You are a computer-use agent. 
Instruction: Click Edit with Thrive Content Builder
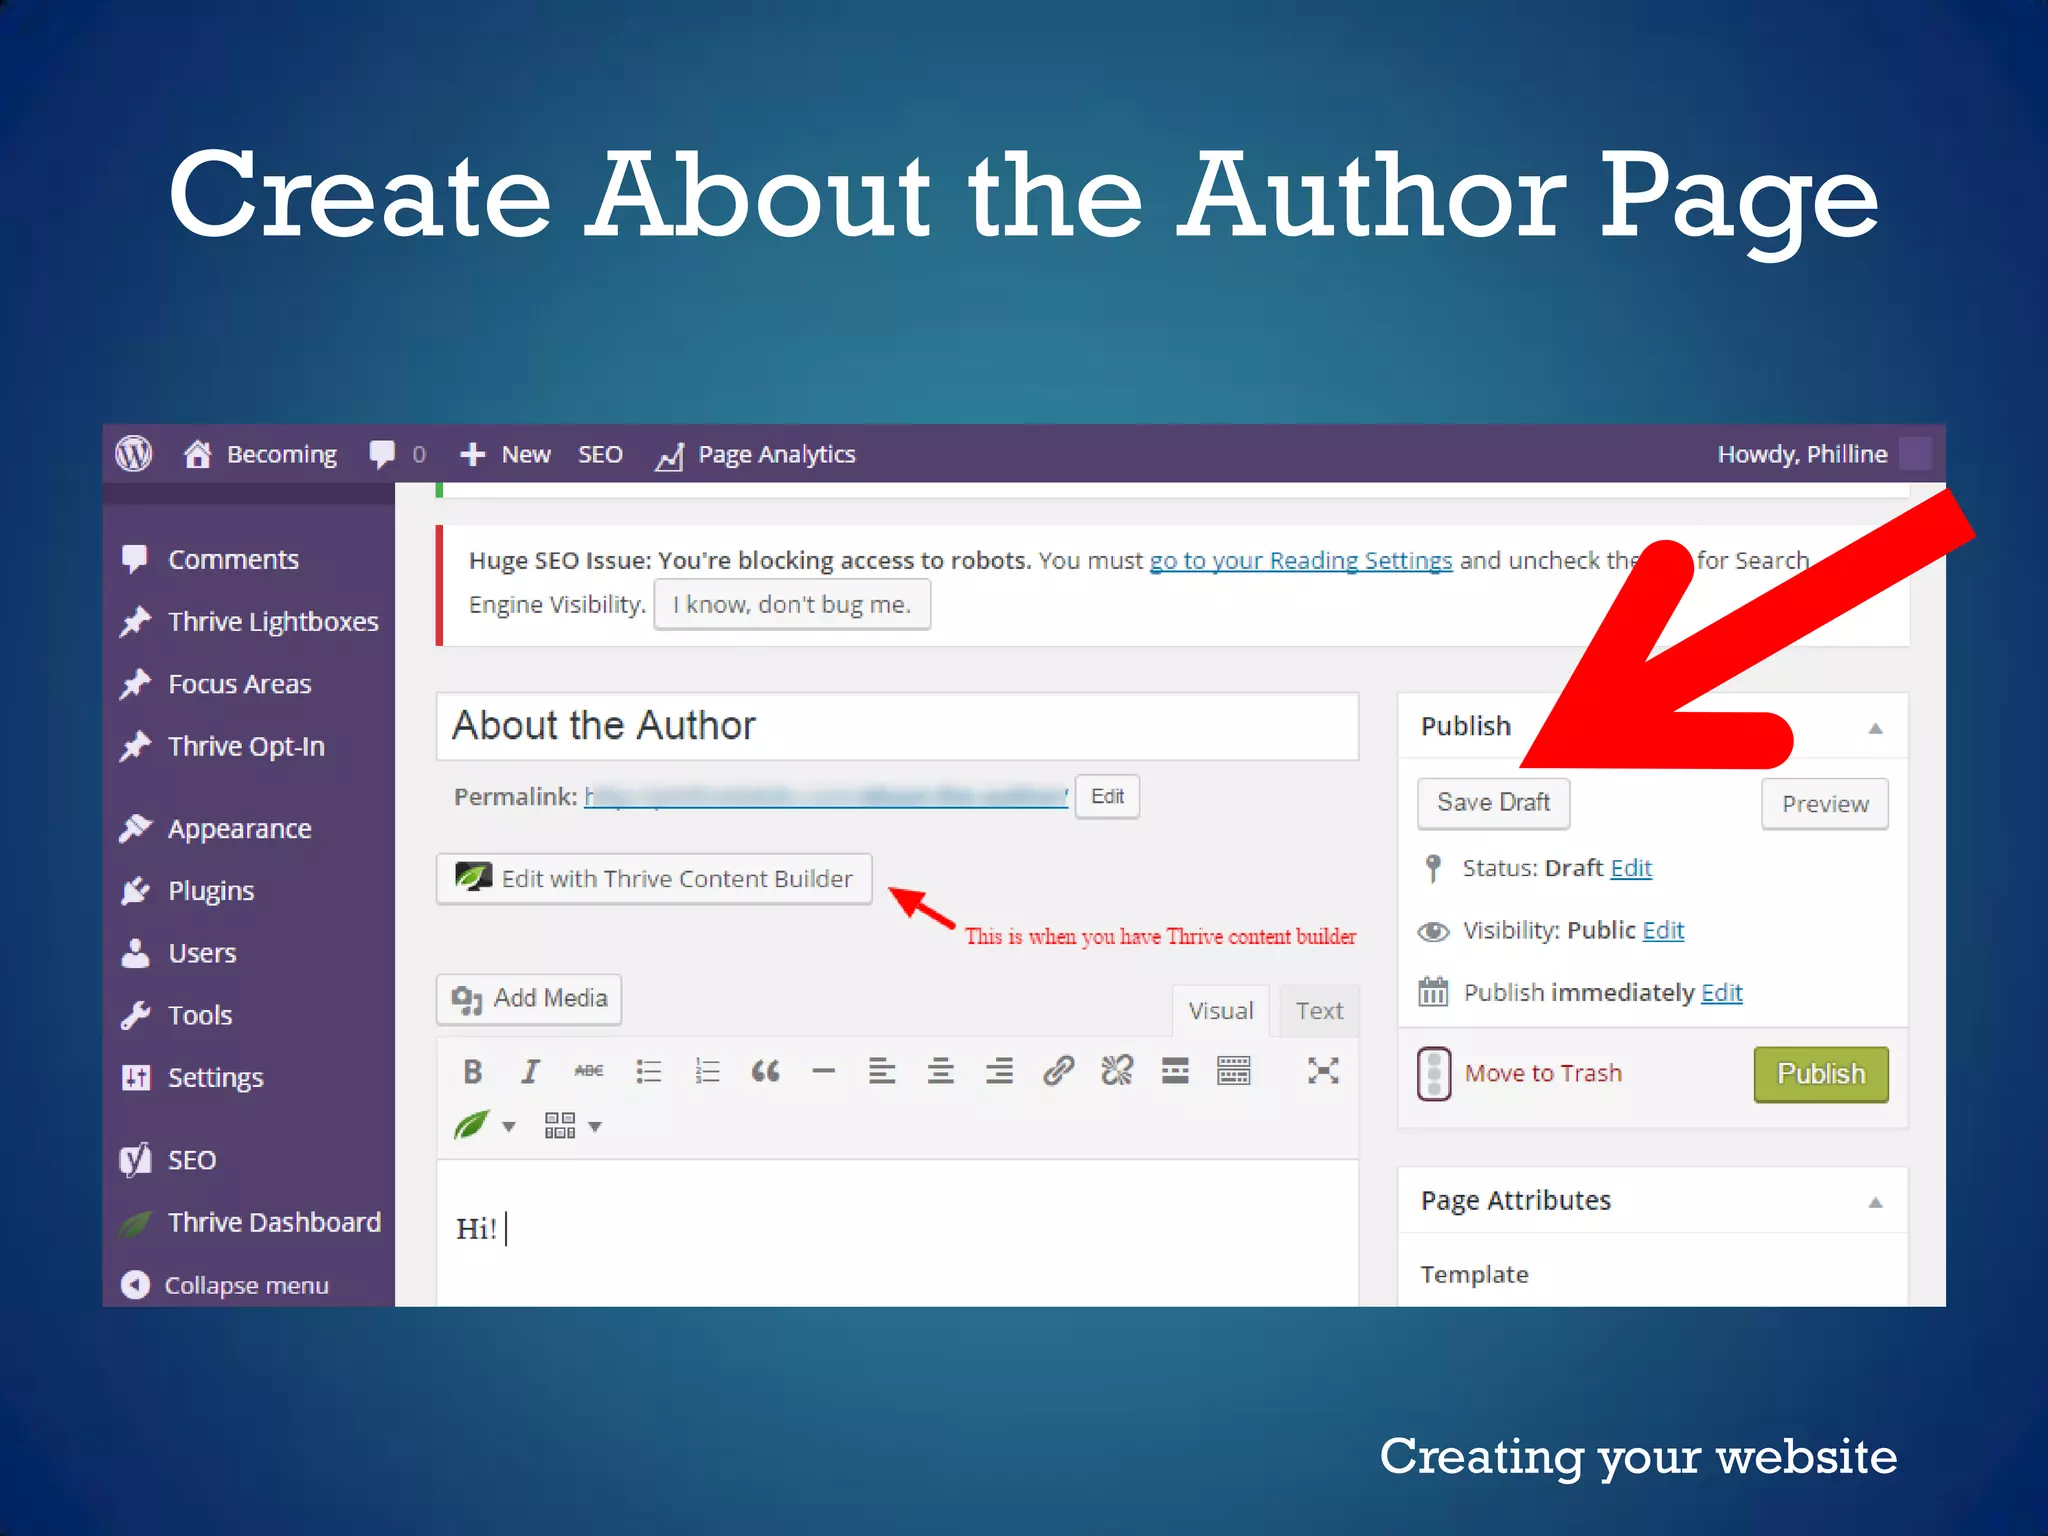tap(654, 879)
